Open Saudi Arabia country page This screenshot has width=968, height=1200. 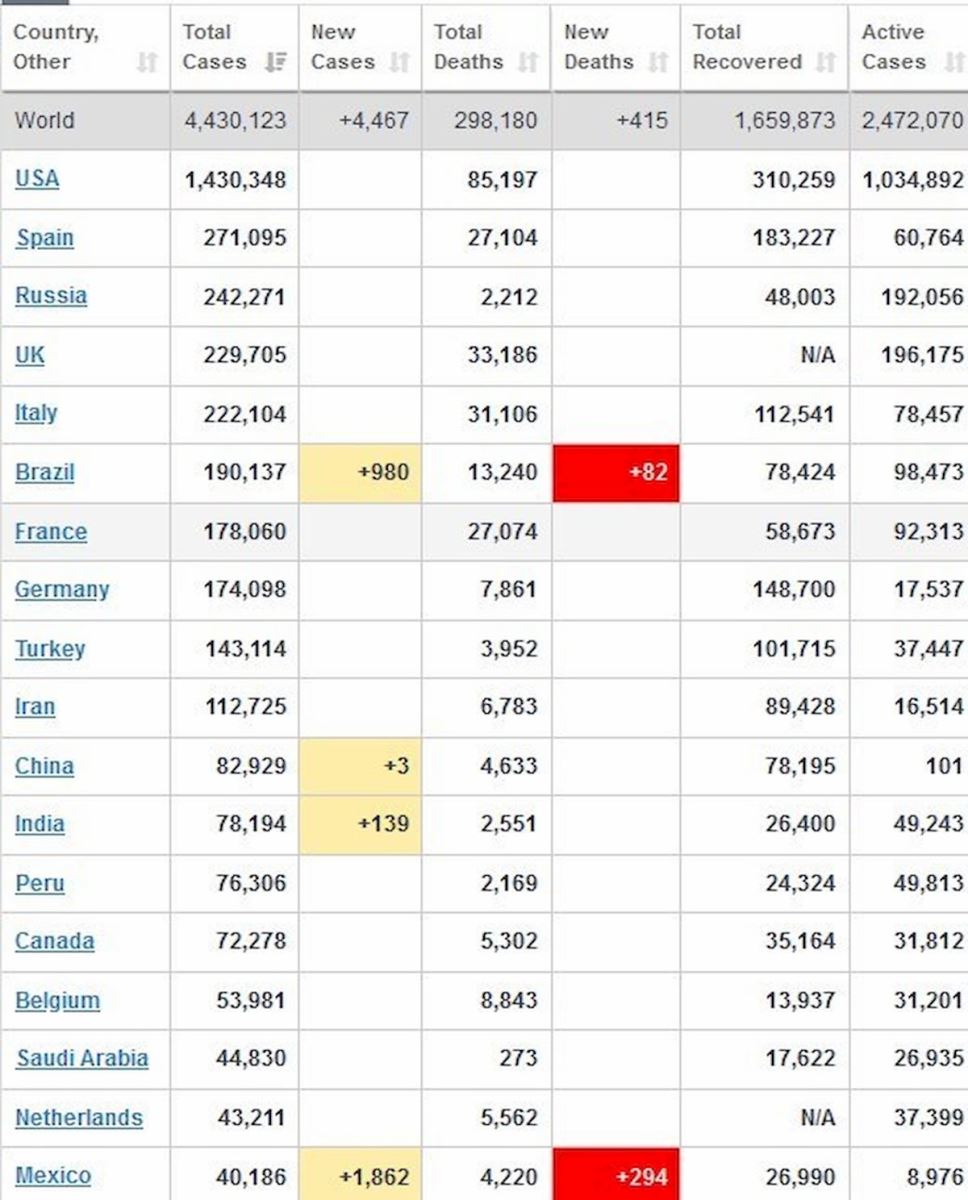click(82, 1058)
